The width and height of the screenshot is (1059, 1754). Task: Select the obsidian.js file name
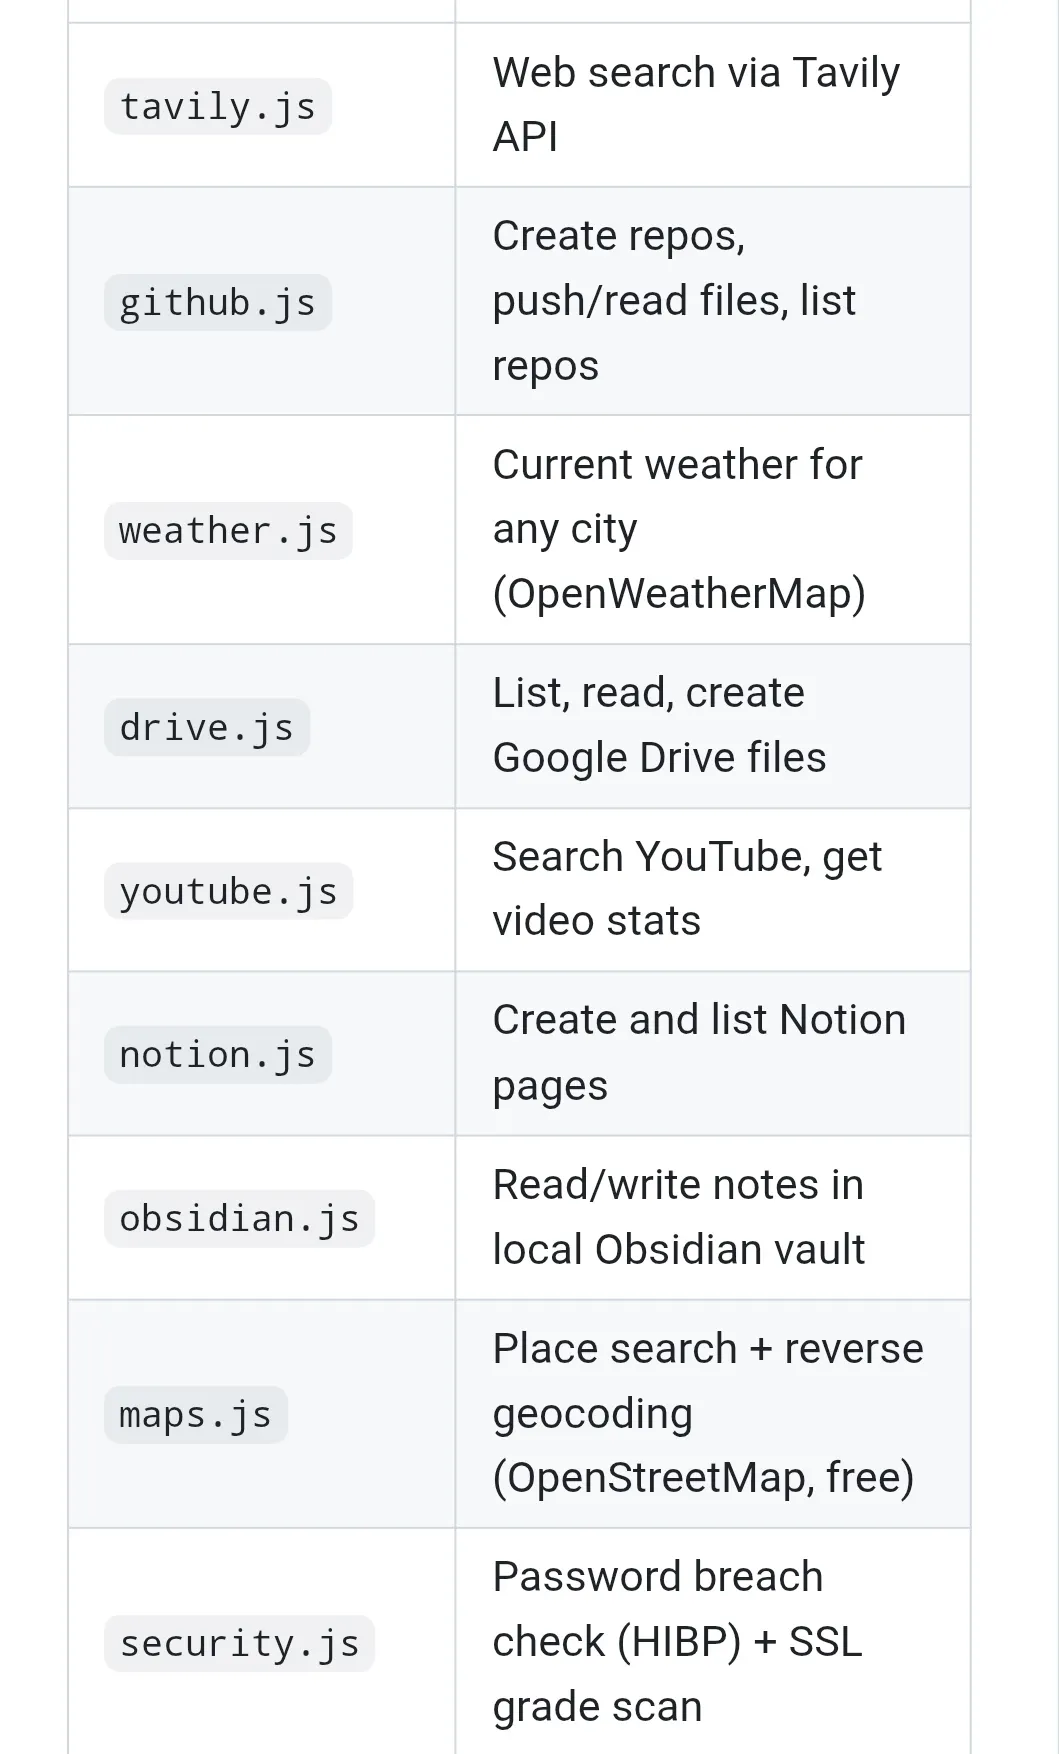pos(239,1218)
